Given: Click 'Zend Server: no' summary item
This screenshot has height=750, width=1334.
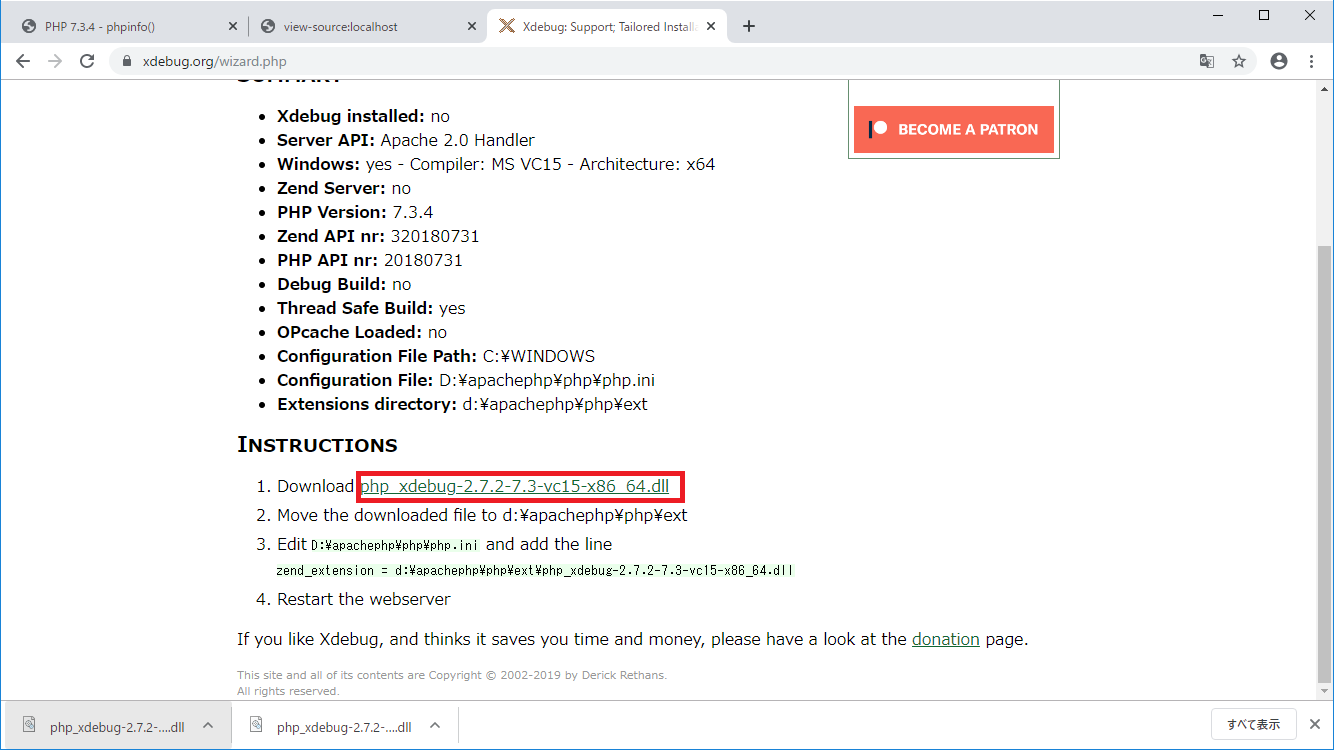Looking at the screenshot, I should [344, 188].
